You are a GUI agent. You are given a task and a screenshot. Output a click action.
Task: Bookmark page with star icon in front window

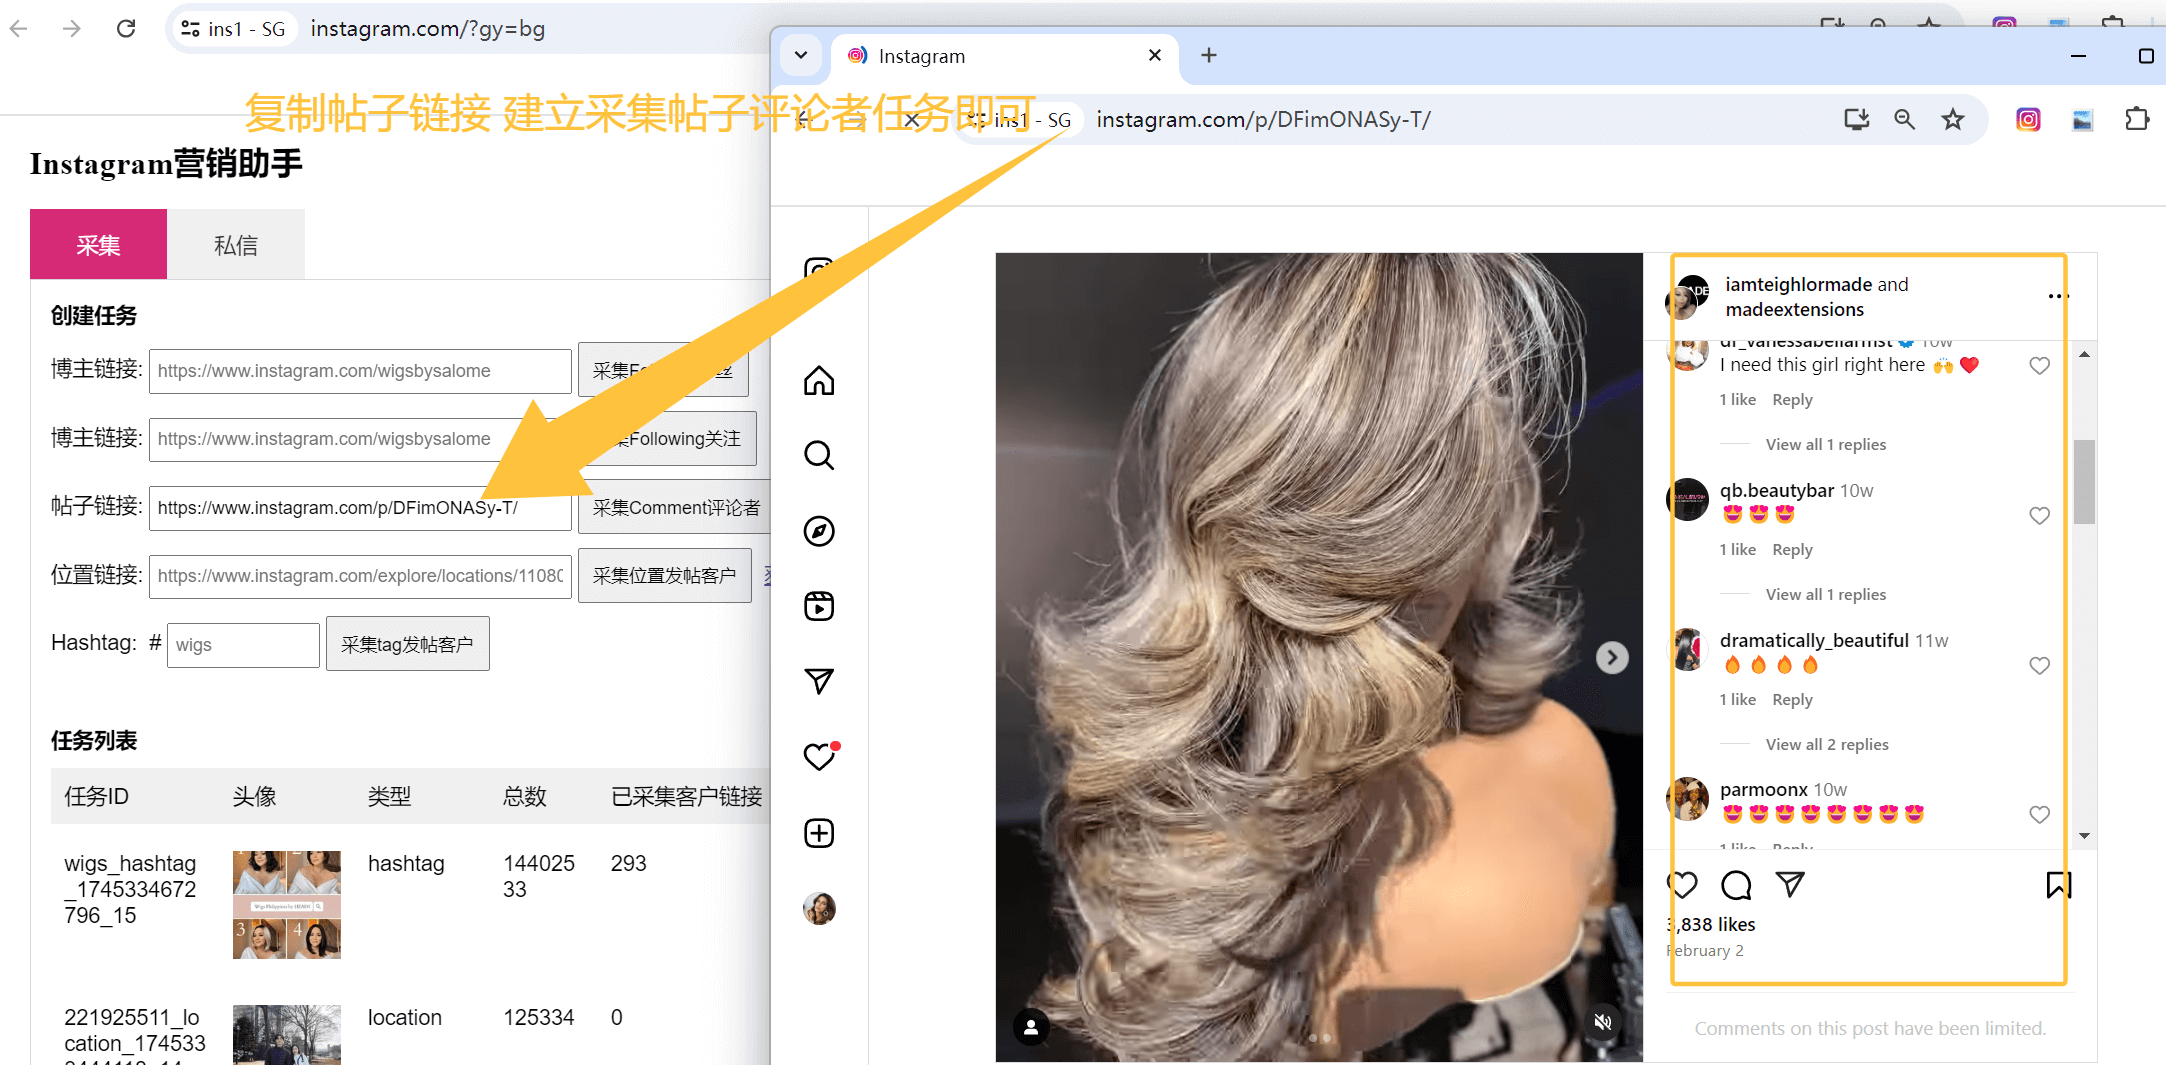click(x=1953, y=120)
